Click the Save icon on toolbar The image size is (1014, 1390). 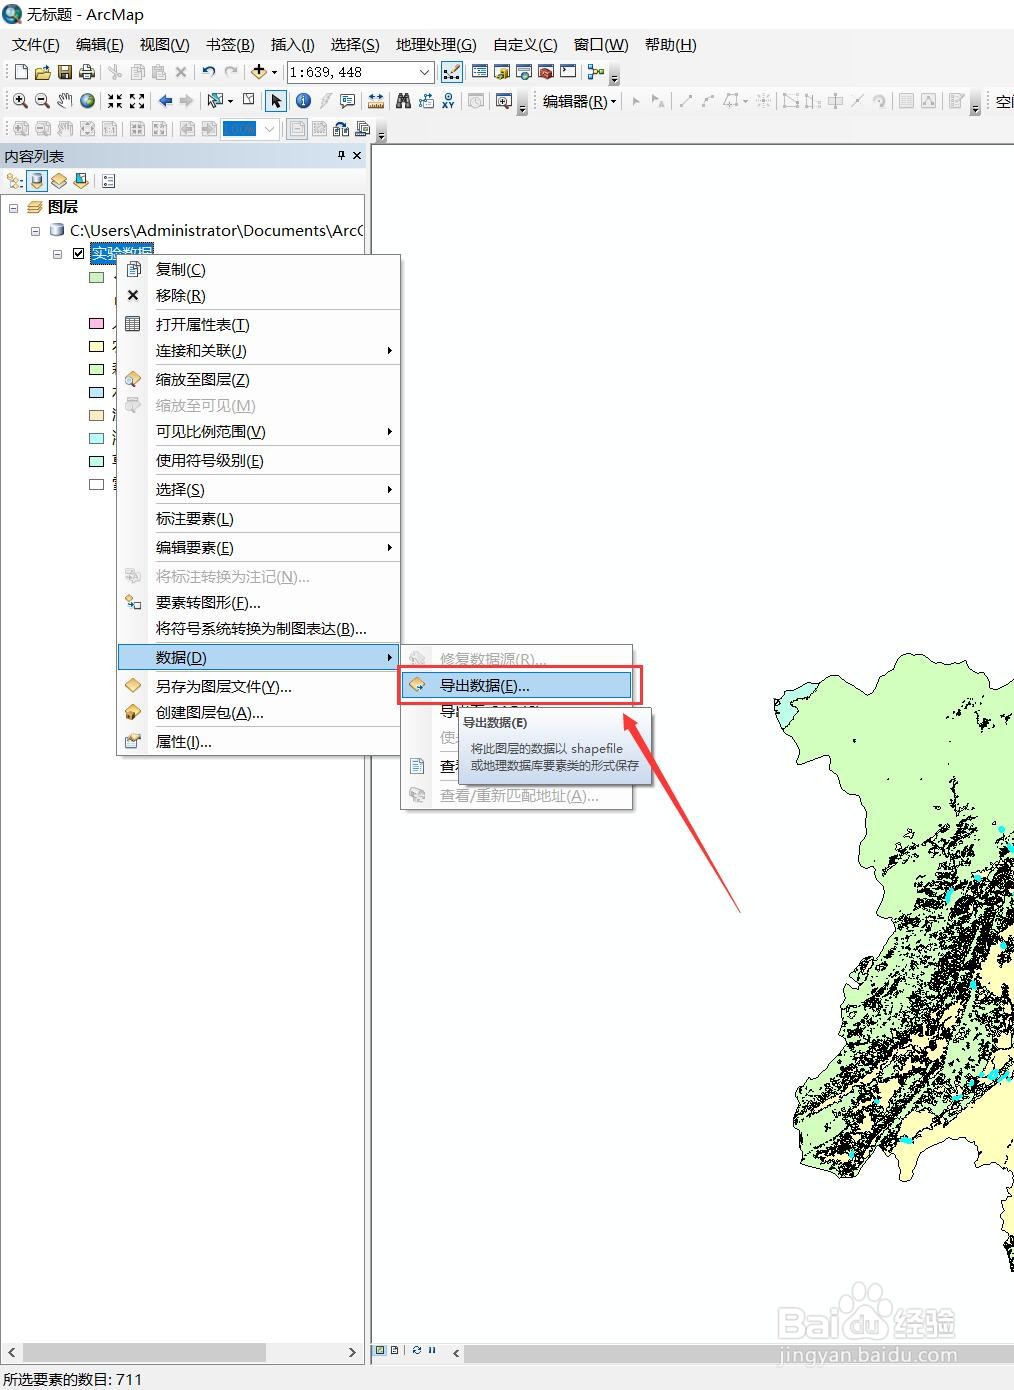click(64, 72)
